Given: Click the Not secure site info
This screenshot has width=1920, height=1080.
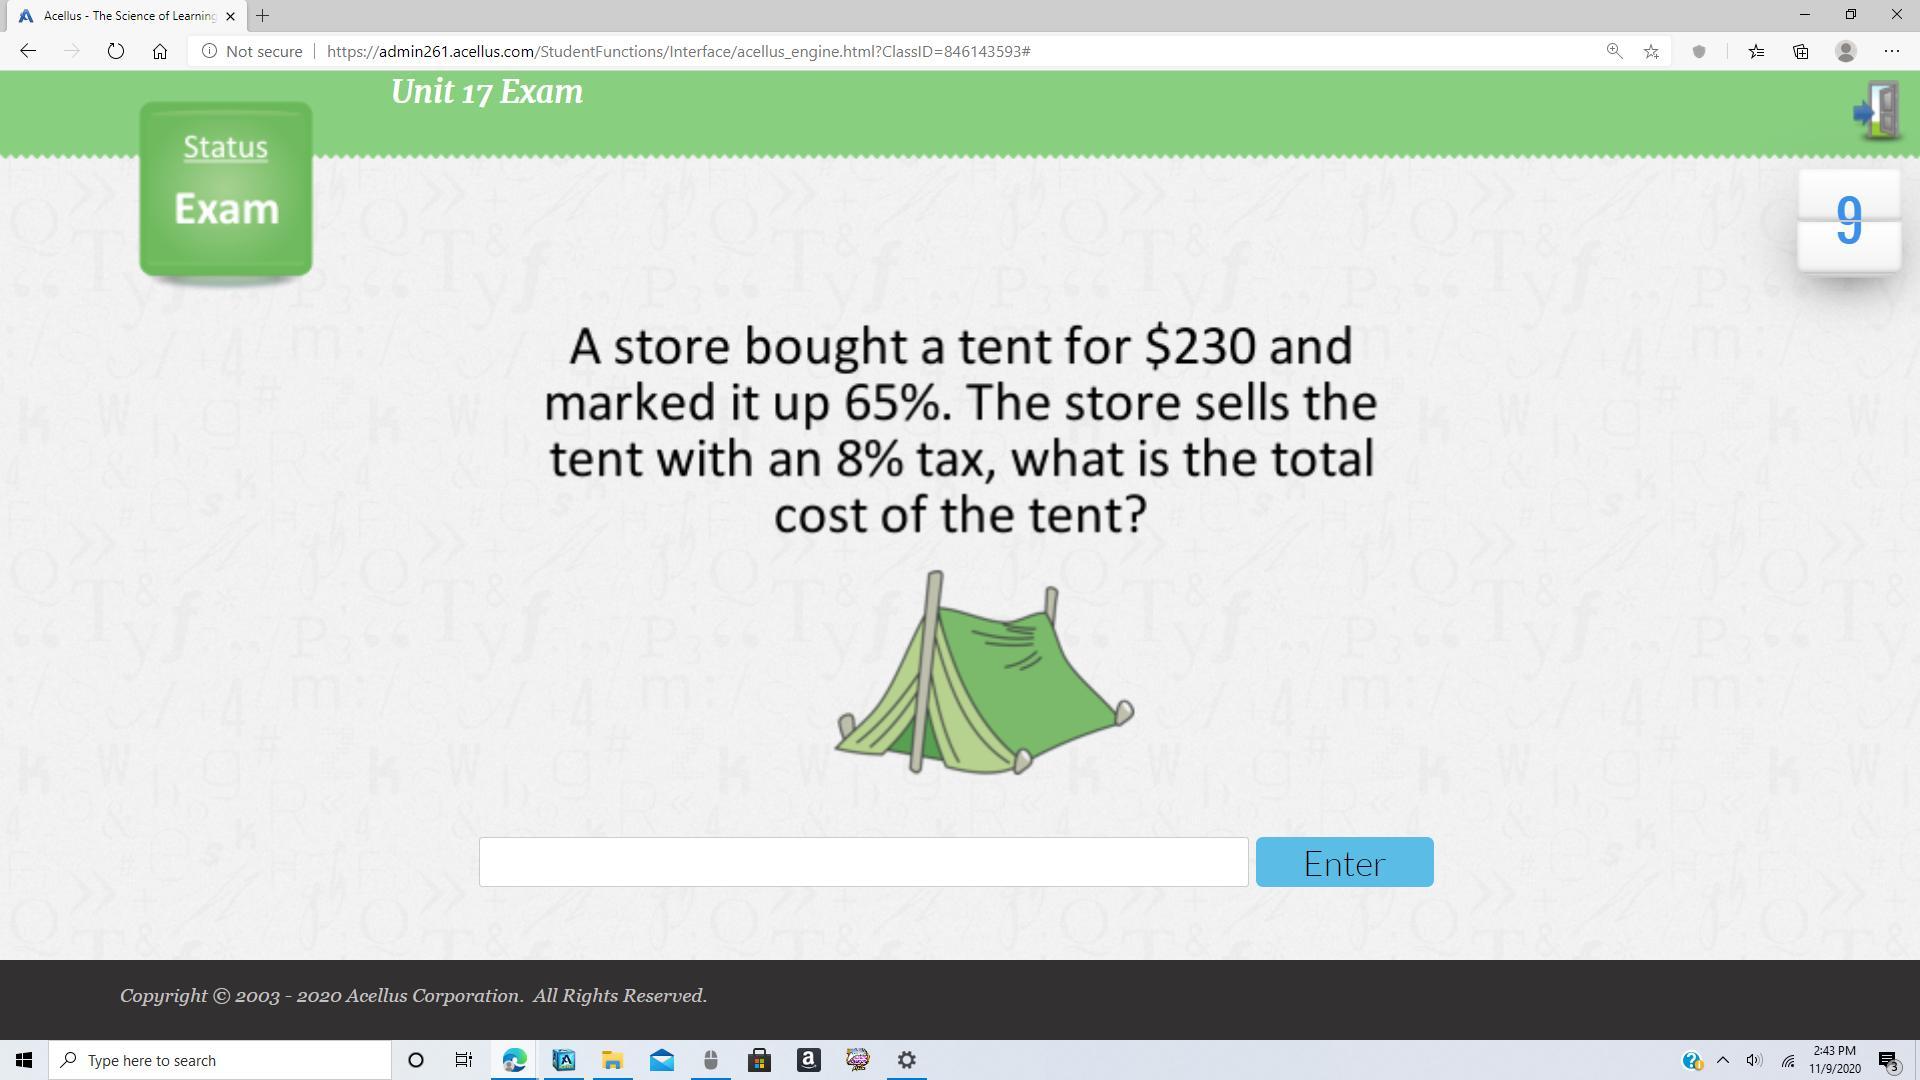Looking at the screenshot, I should [x=253, y=51].
